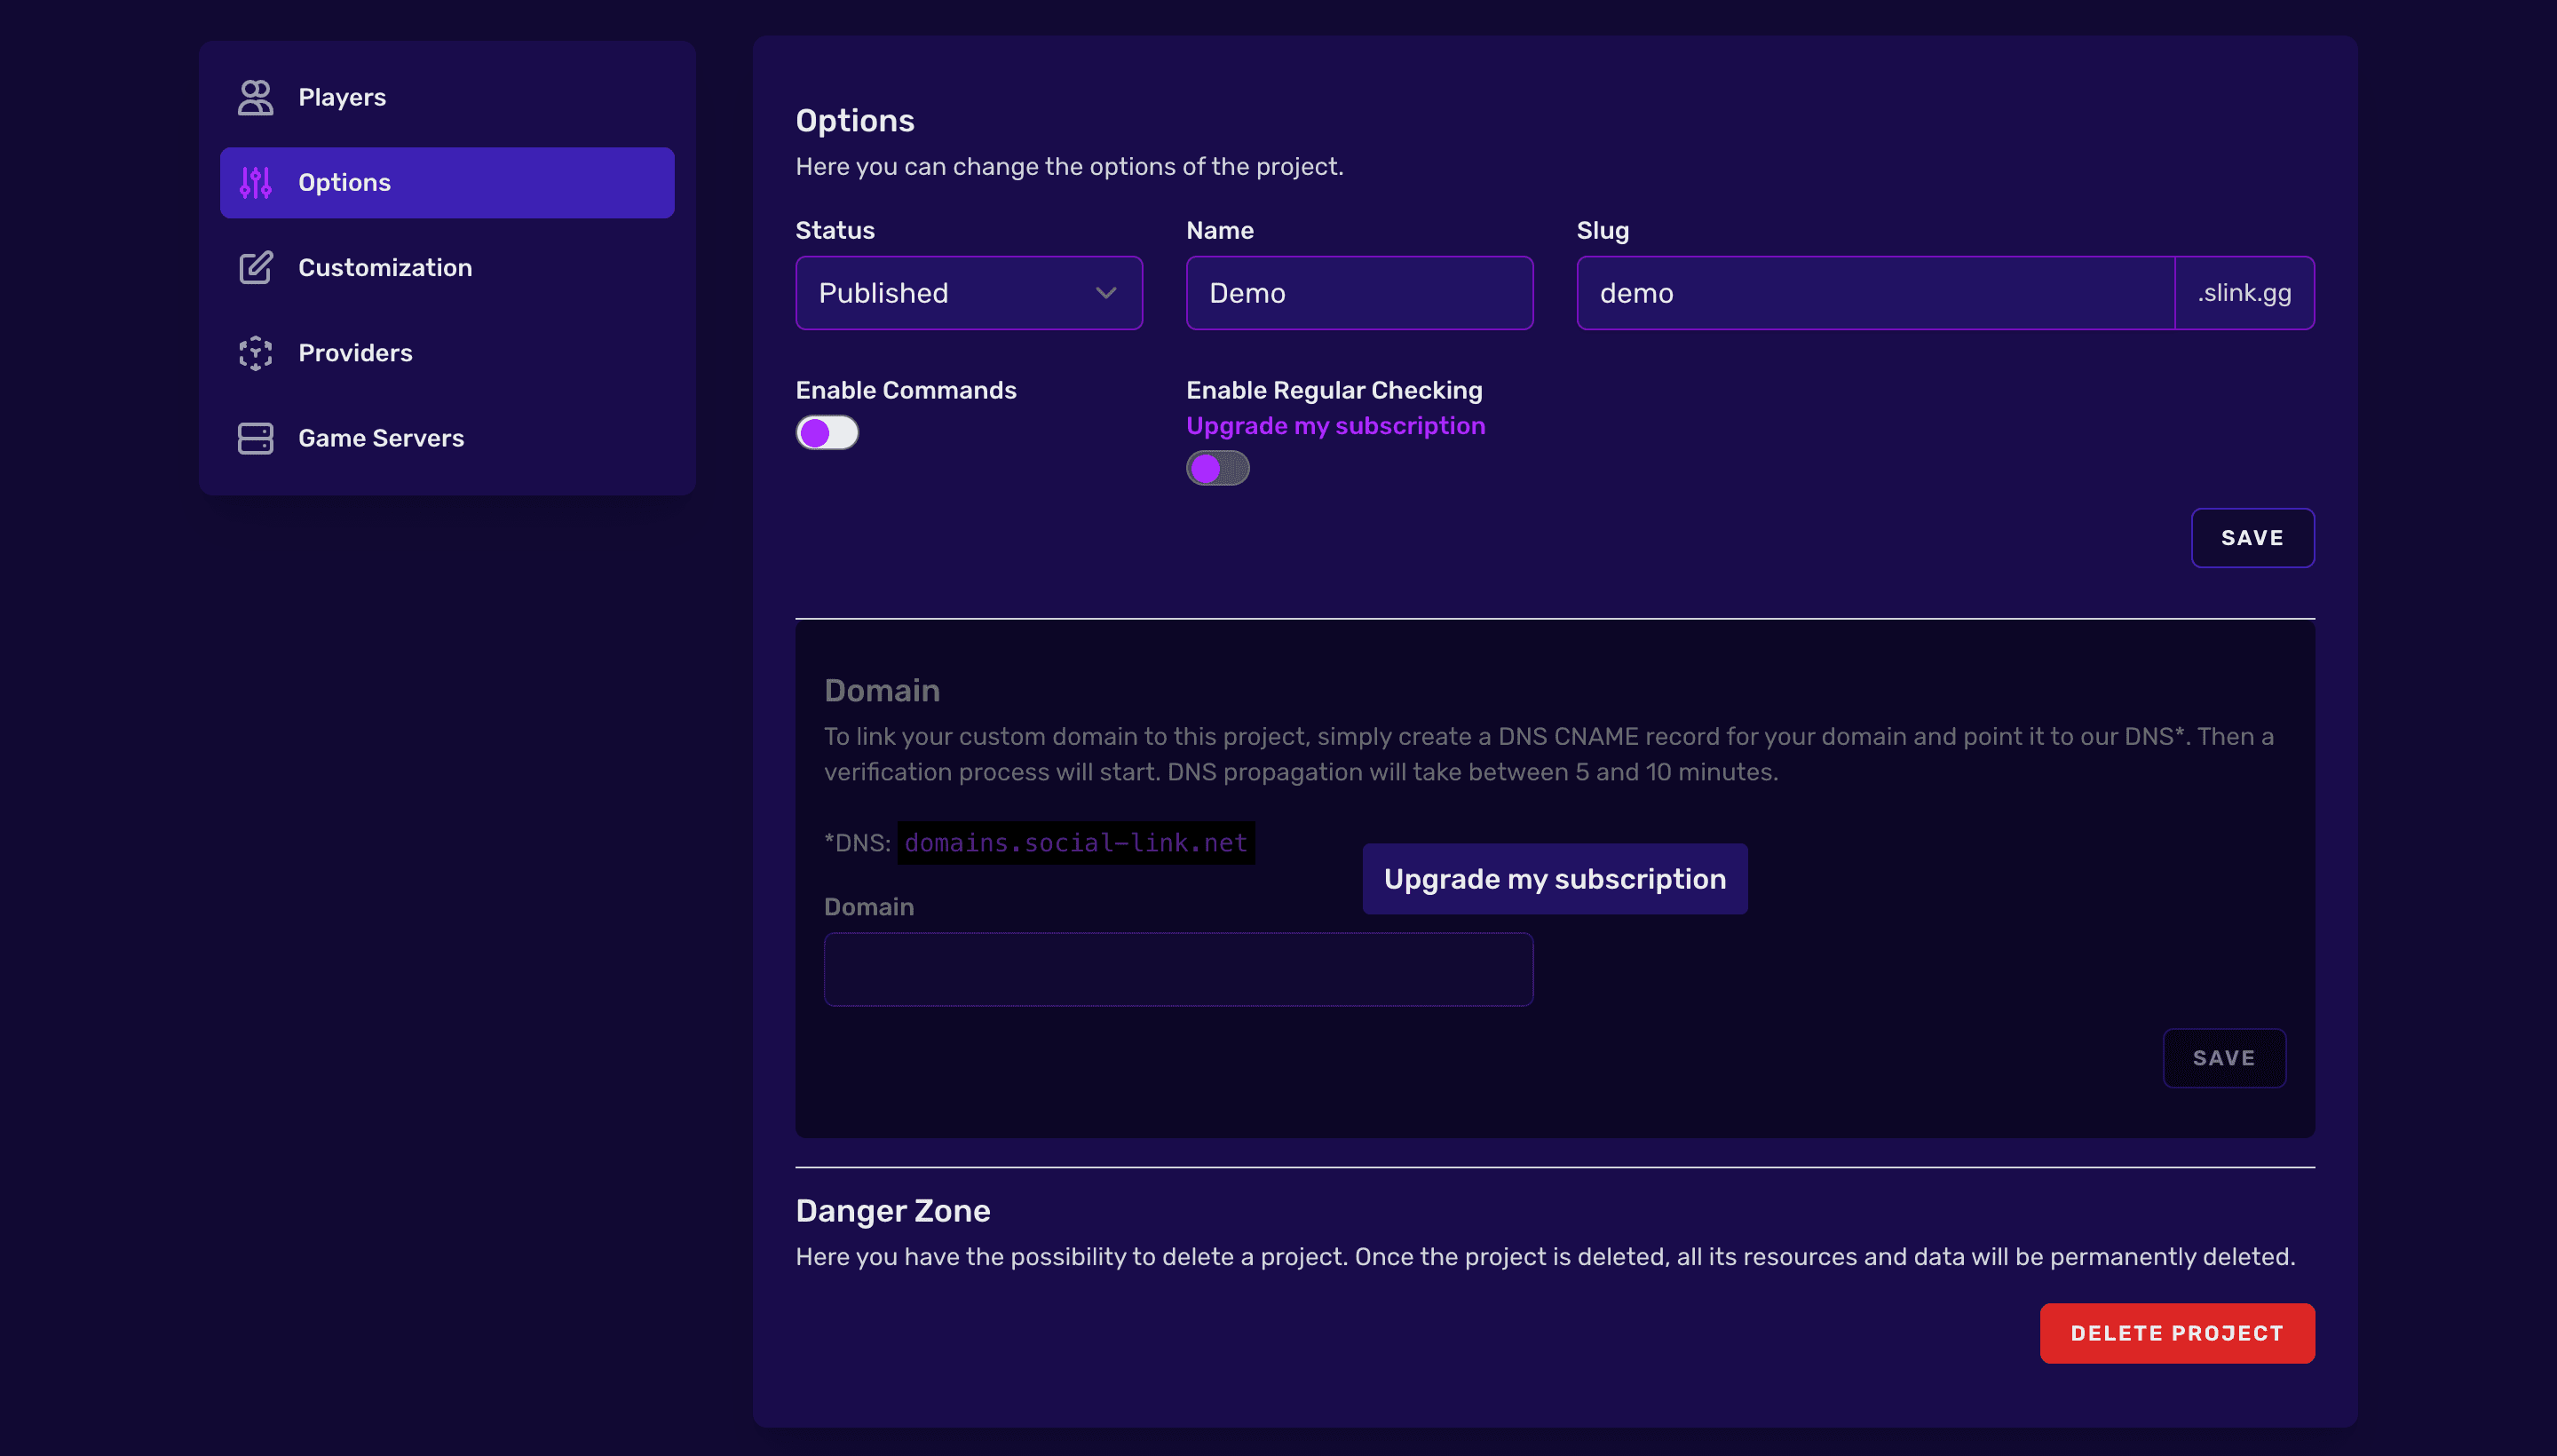2557x1456 pixels.
Task: Turn on Enable Regular Checking
Action: [x=1217, y=467]
